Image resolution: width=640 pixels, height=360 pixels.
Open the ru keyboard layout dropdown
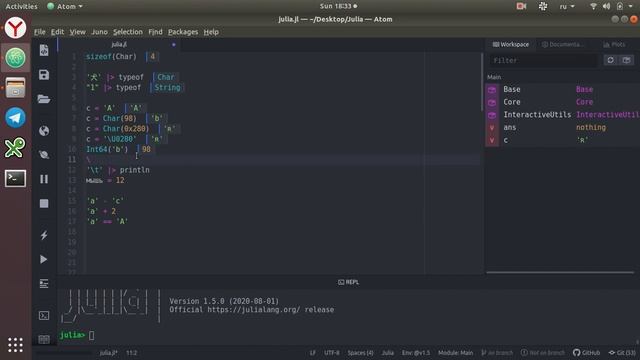point(567,6)
